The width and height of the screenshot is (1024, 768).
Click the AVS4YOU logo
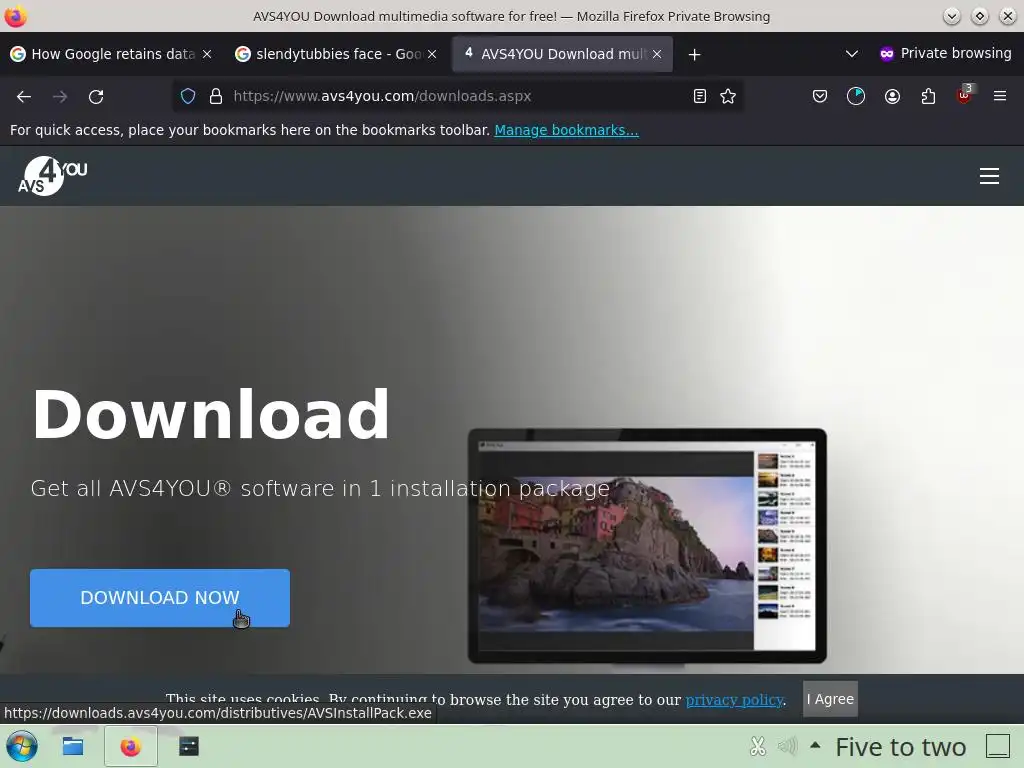point(52,176)
